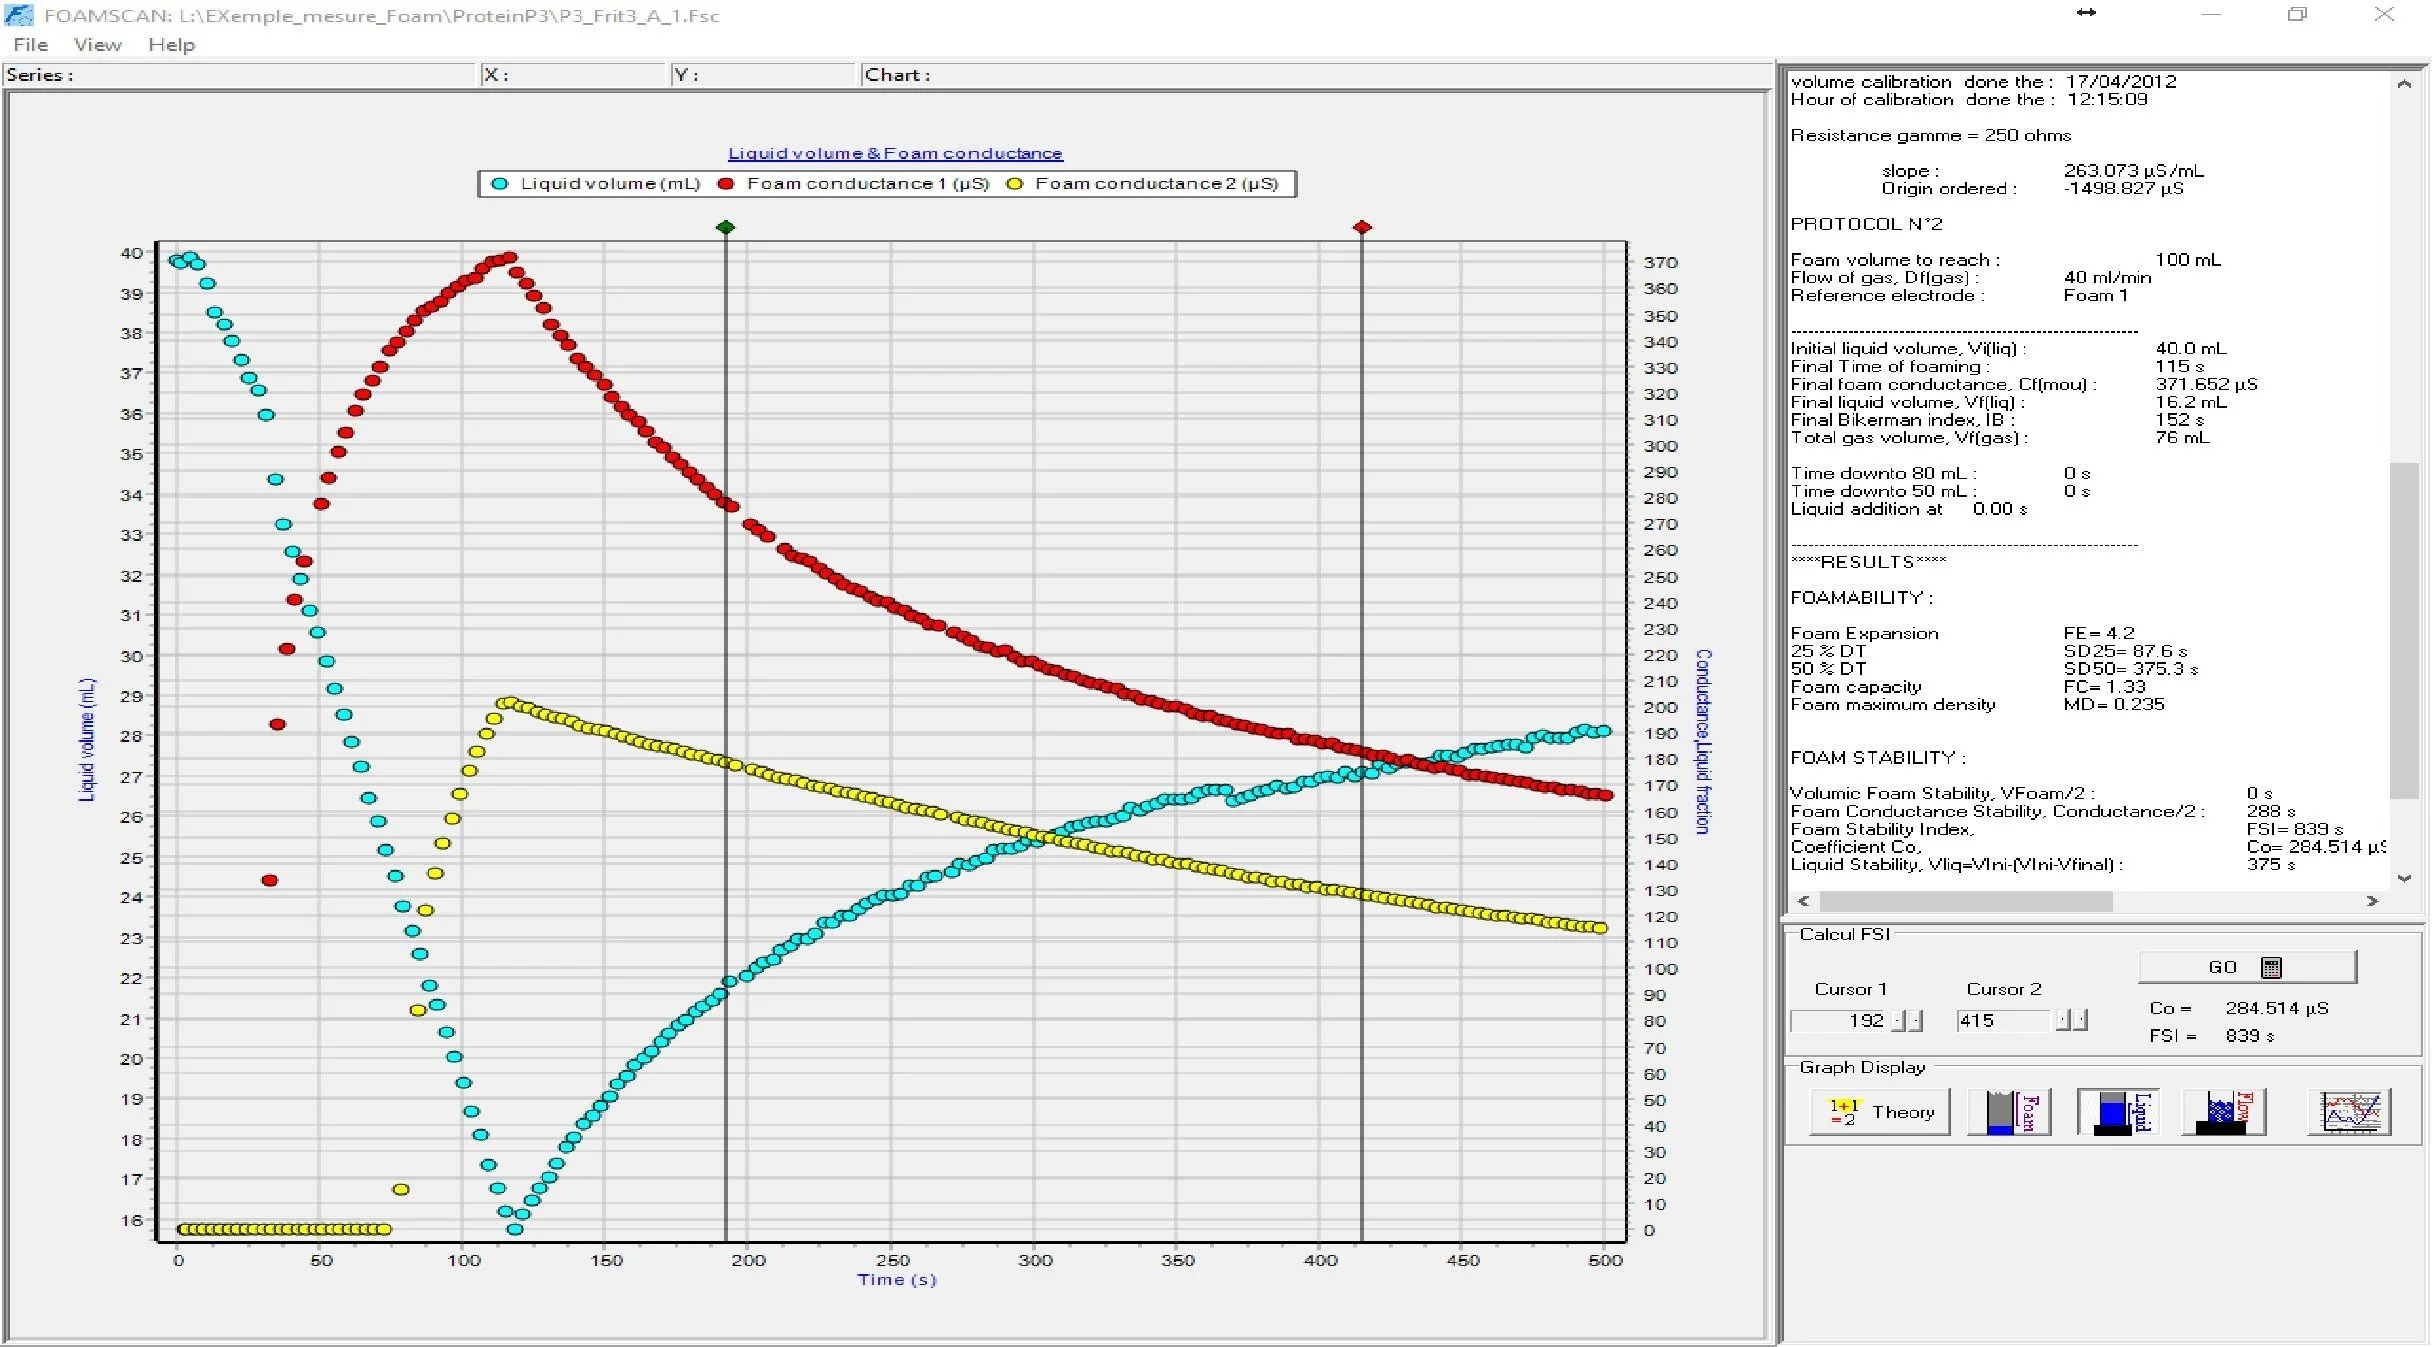Screen dimensions: 2432x1347
Task: Click the GO calculate FSI button
Action: tap(2246, 967)
